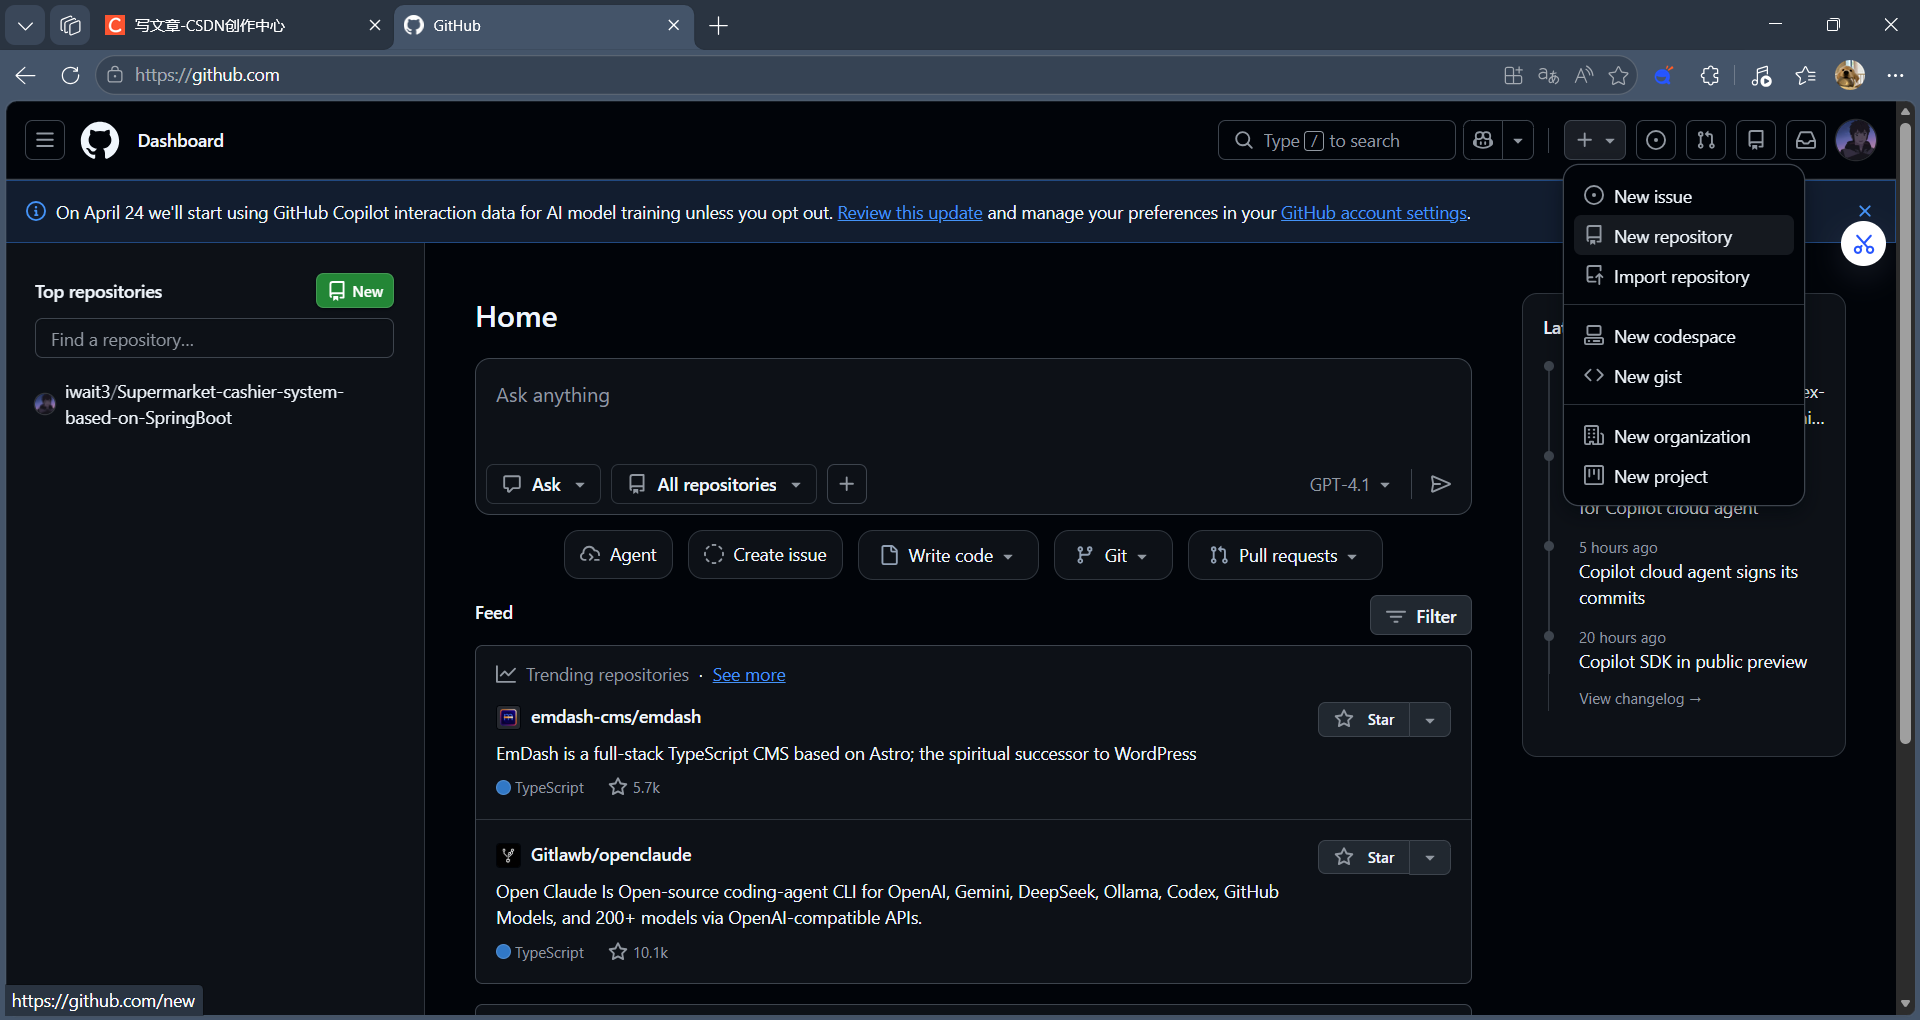Open browser settings ellipsis menu
The image size is (1920, 1020).
click(x=1895, y=75)
